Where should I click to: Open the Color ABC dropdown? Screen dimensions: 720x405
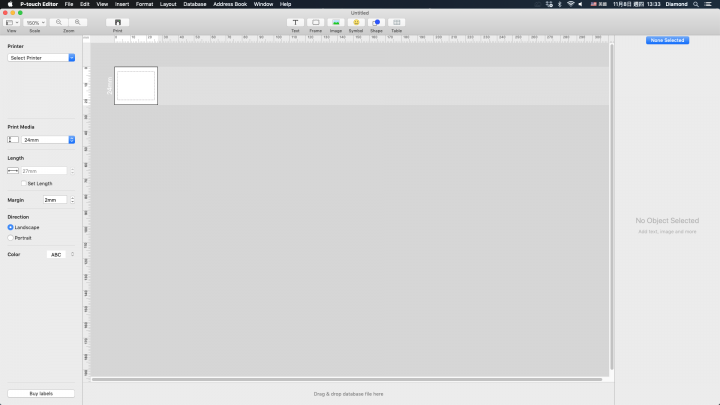pos(61,254)
